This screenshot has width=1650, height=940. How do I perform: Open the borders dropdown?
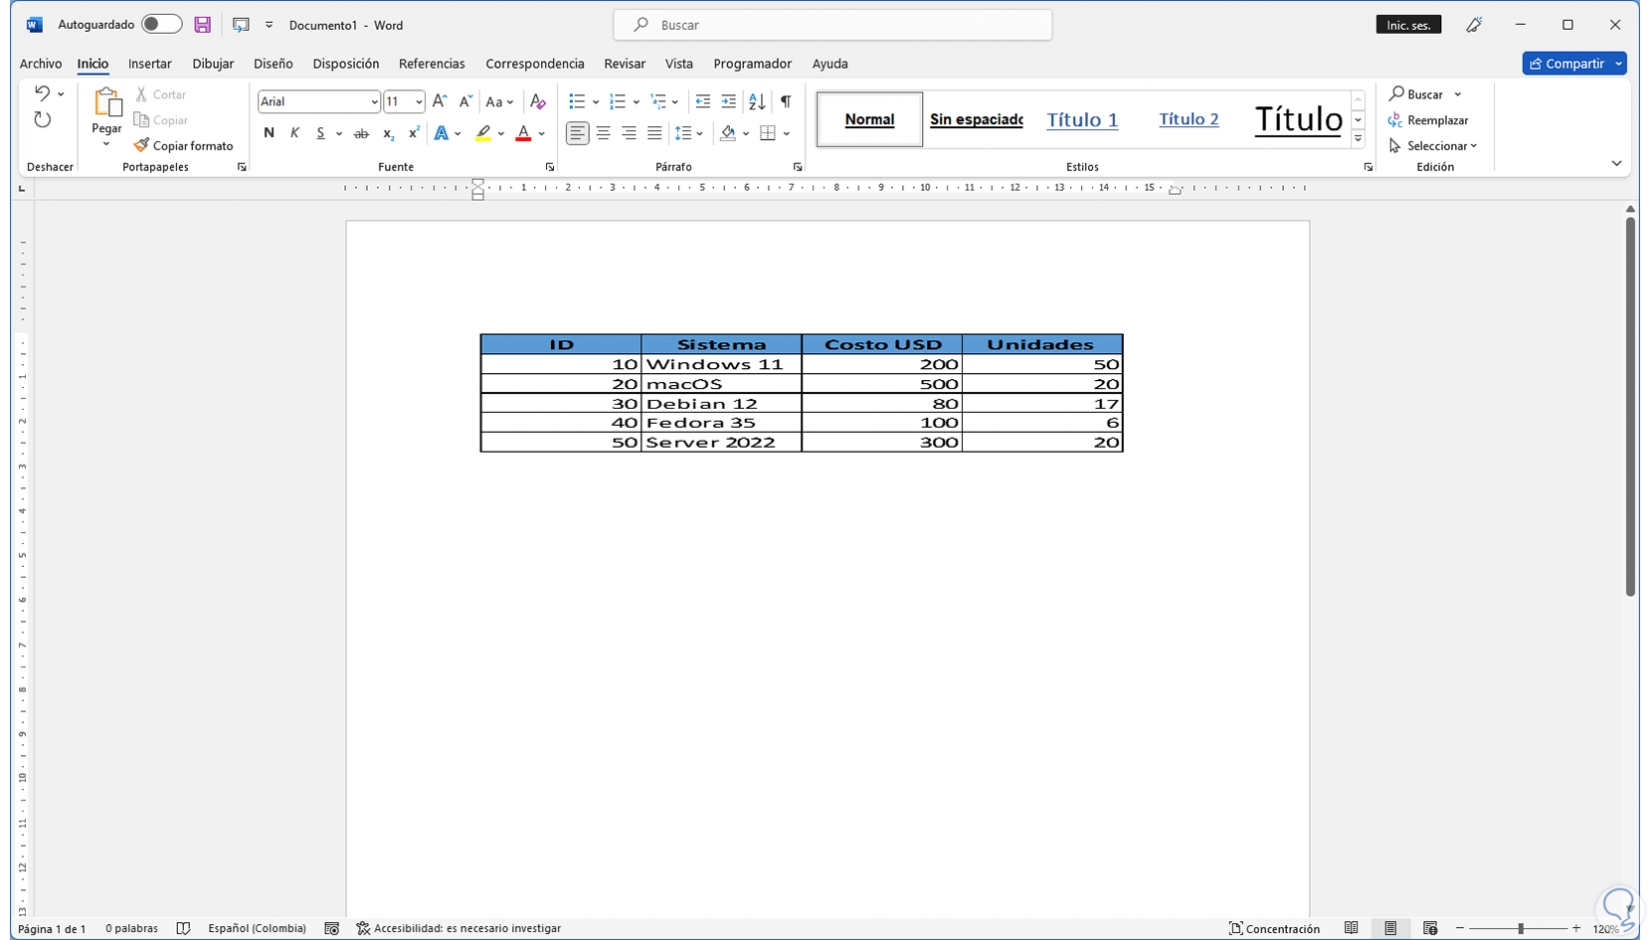(787, 133)
